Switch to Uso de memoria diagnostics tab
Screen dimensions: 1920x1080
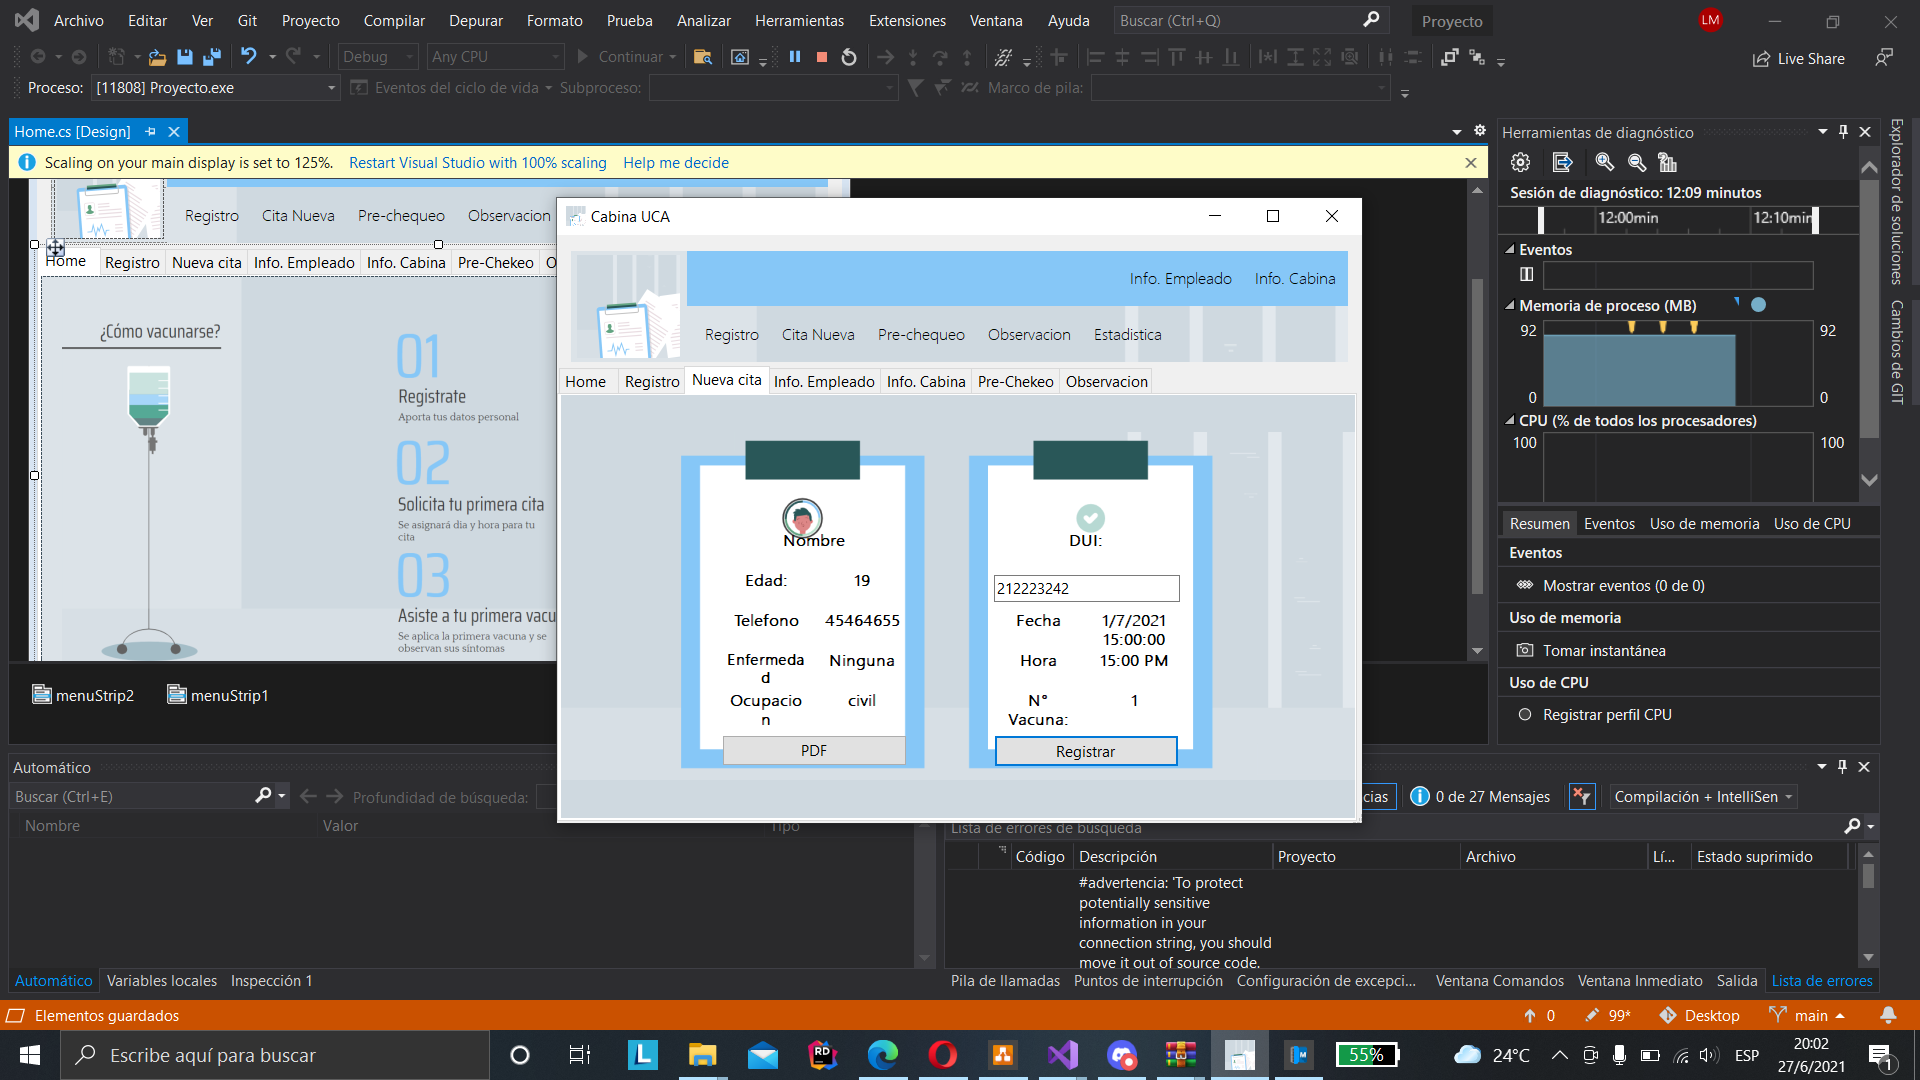point(1704,523)
